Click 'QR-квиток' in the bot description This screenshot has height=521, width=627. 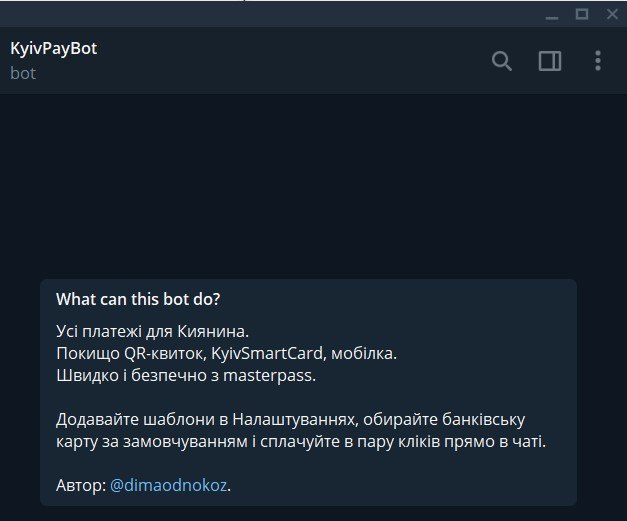(x=165, y=353)
